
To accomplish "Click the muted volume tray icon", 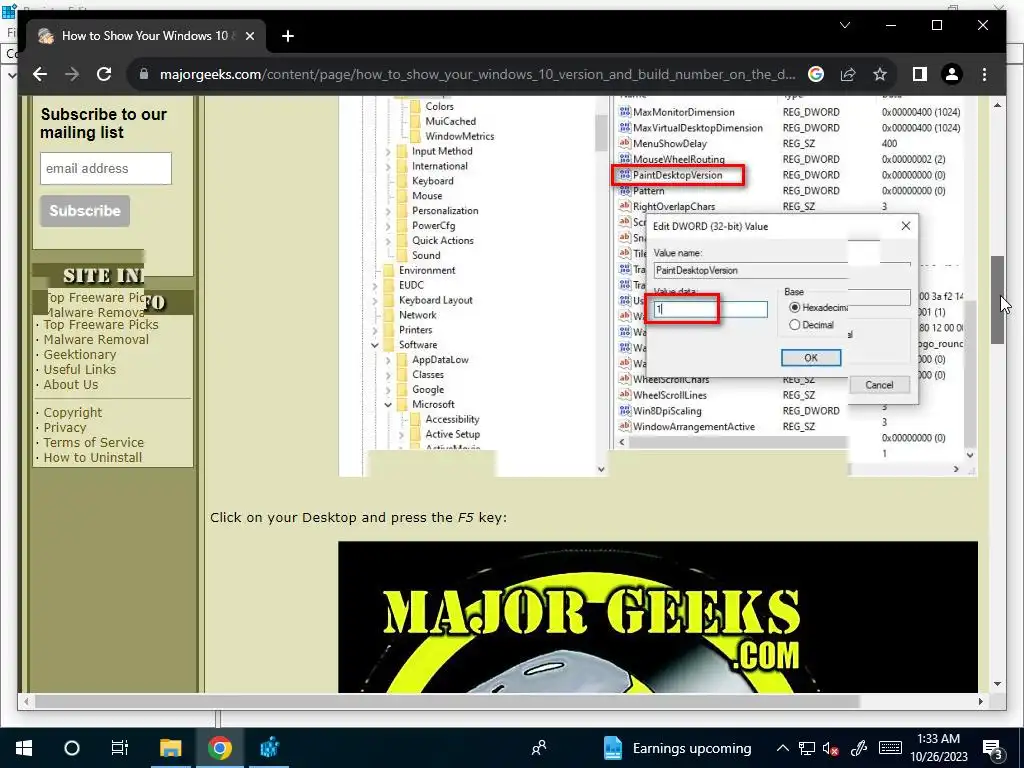I will [x=831, y=748].
